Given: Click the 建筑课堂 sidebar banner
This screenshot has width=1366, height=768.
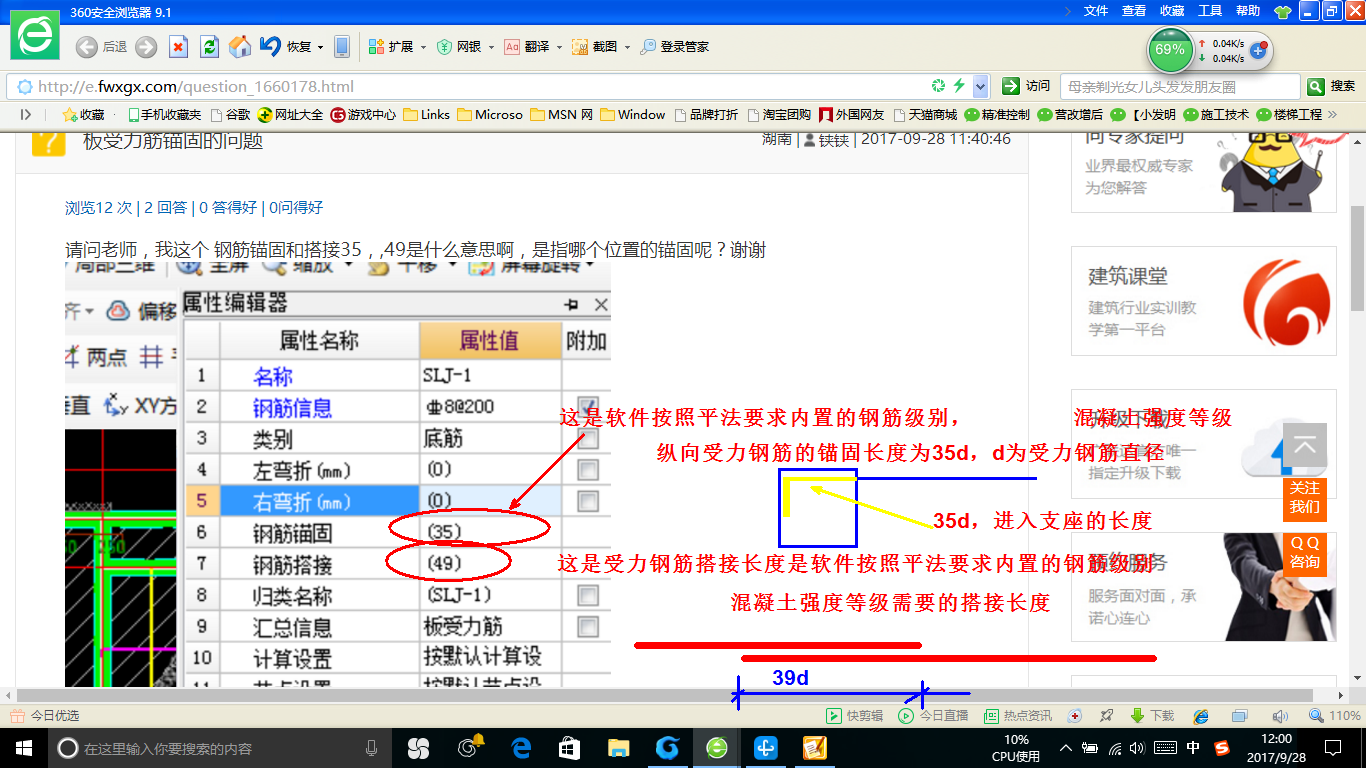Looking at the screenshot, I should pyautogui.click(x=1204, y=301).
